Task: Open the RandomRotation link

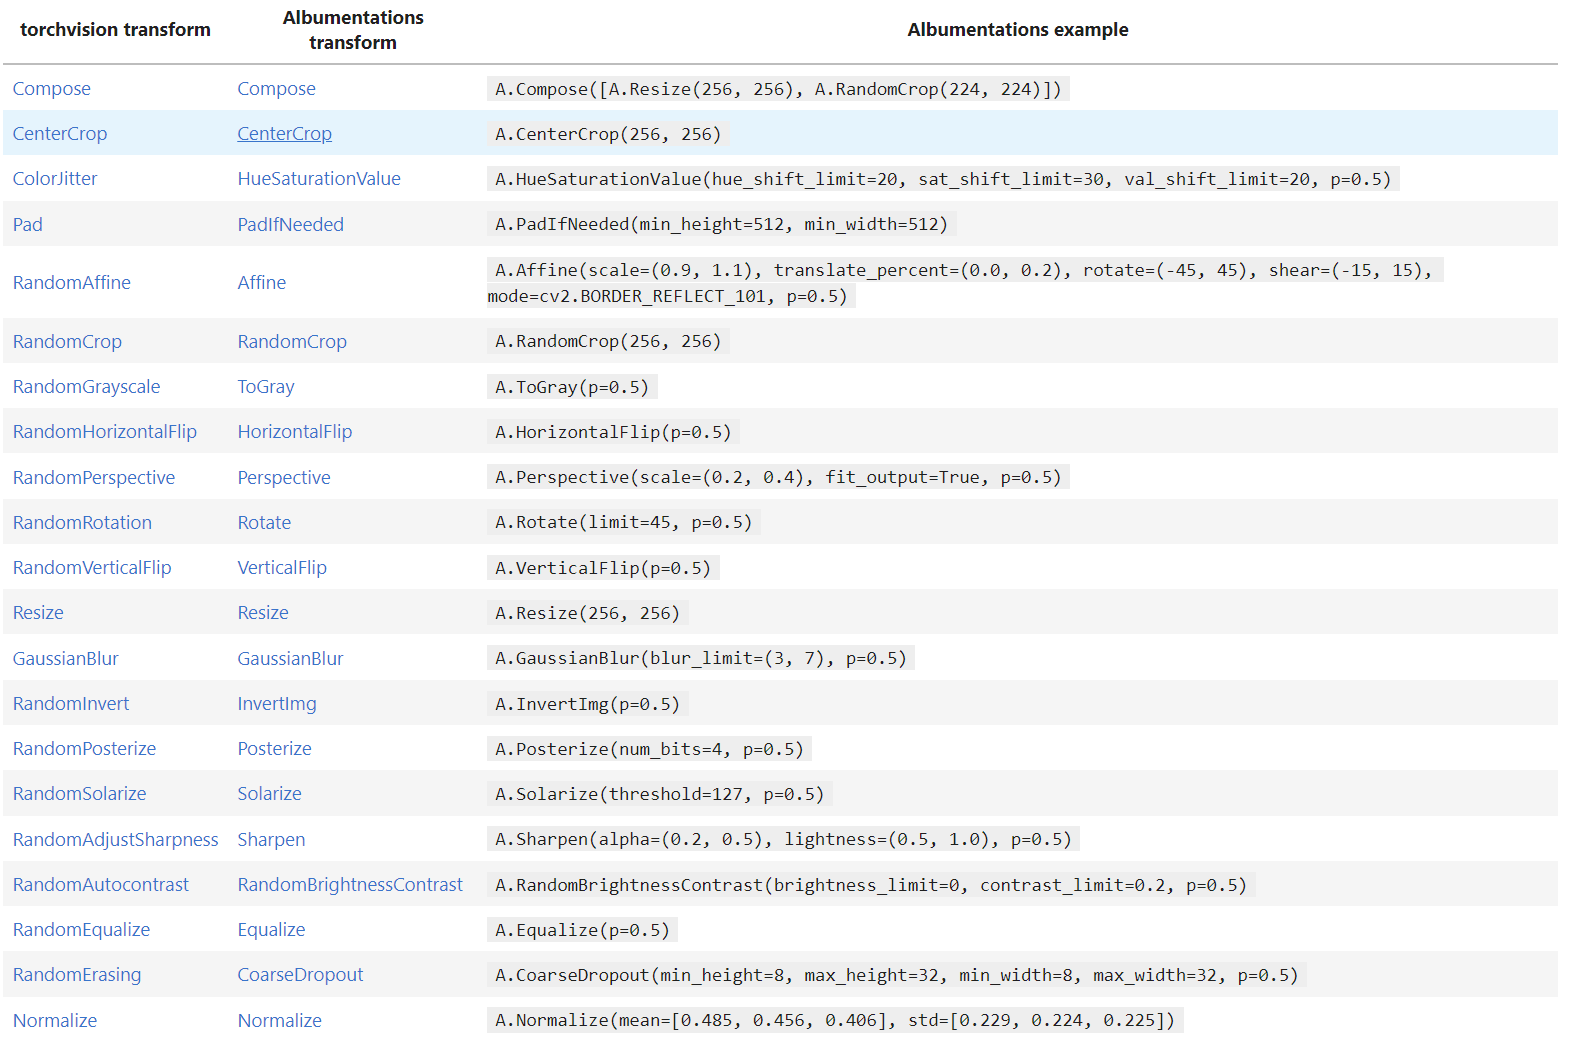Action: pos(82,523)
